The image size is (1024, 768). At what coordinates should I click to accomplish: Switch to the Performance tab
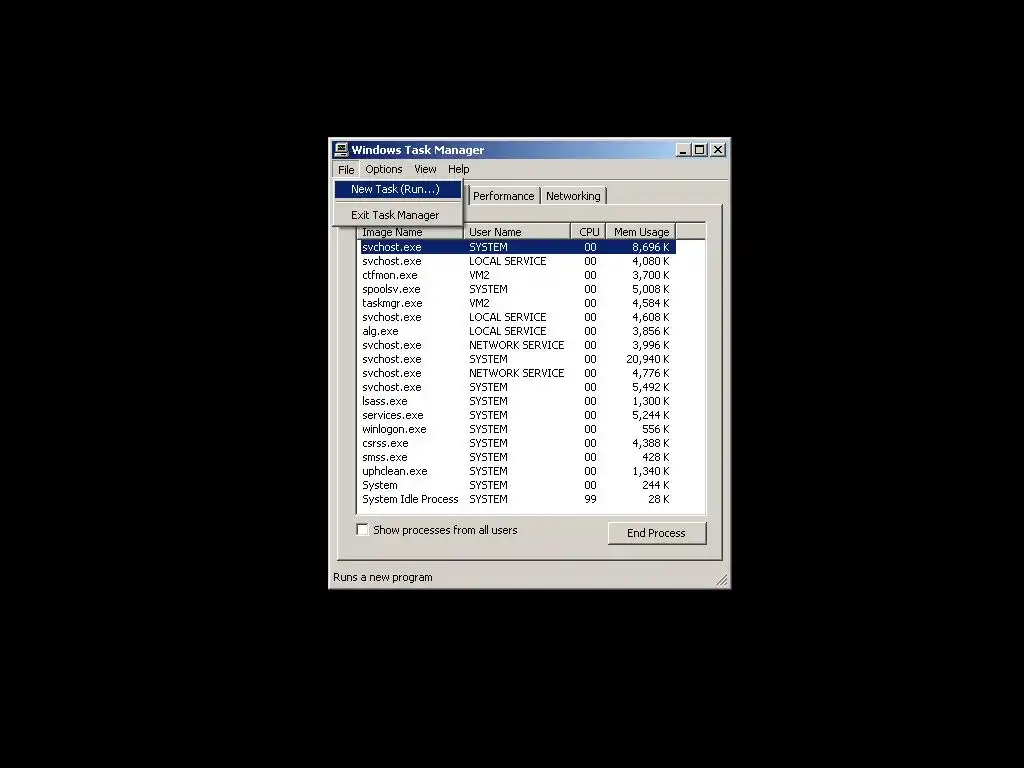tap(503, 196)
